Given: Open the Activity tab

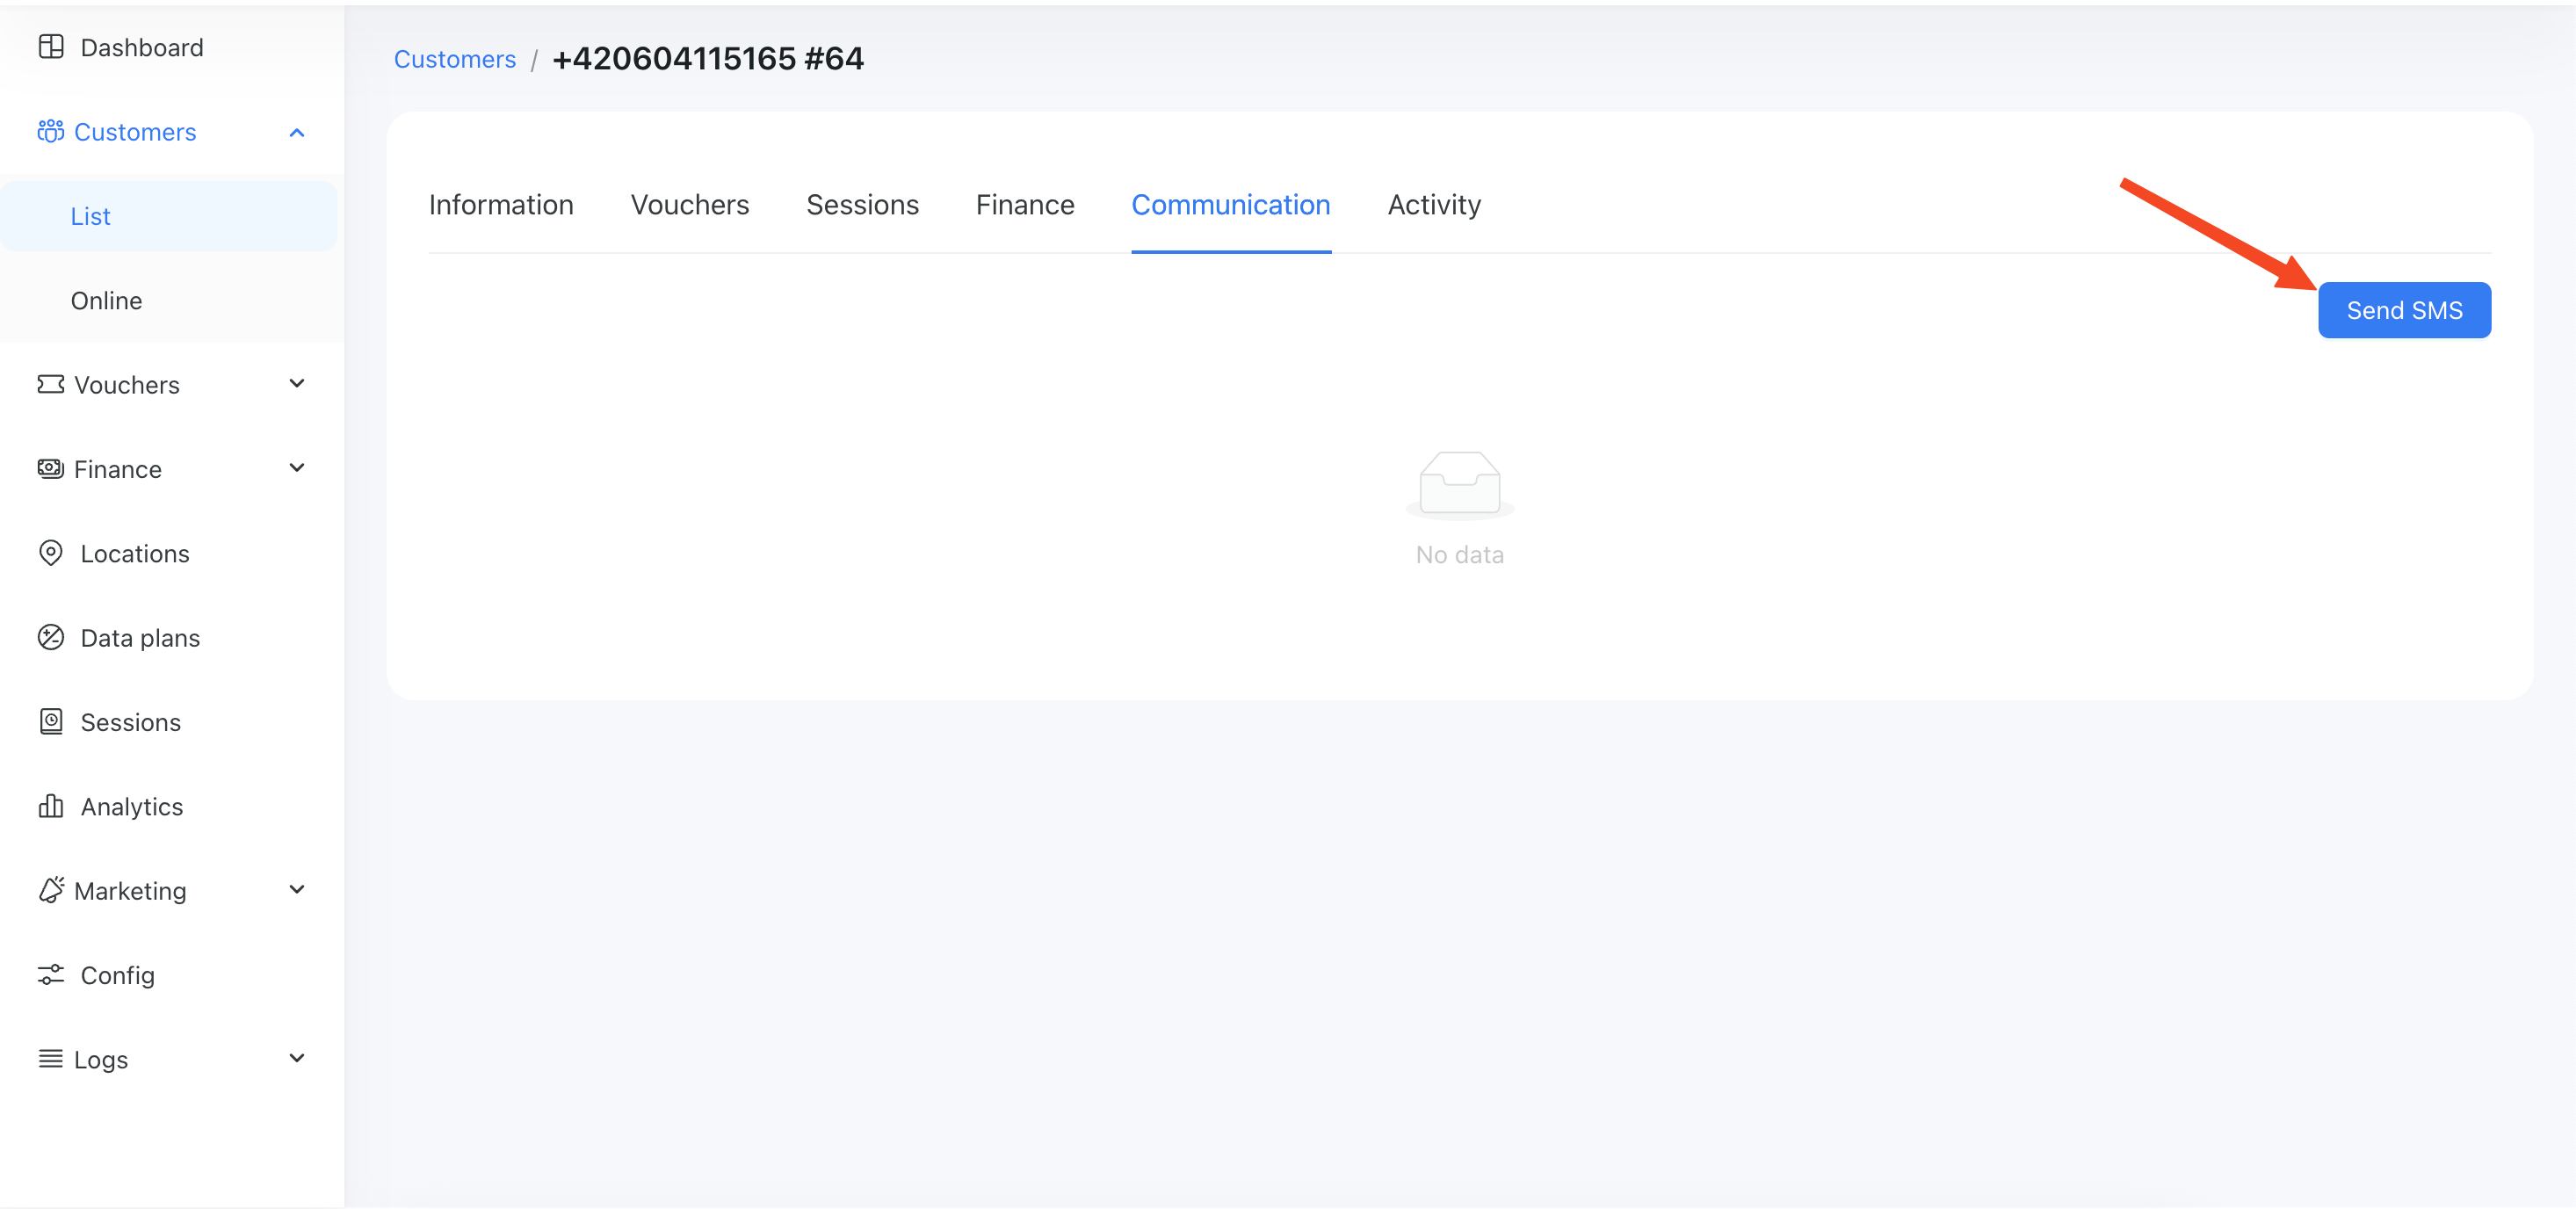Looking at the screenshot, I should [x=1433, y=205].
